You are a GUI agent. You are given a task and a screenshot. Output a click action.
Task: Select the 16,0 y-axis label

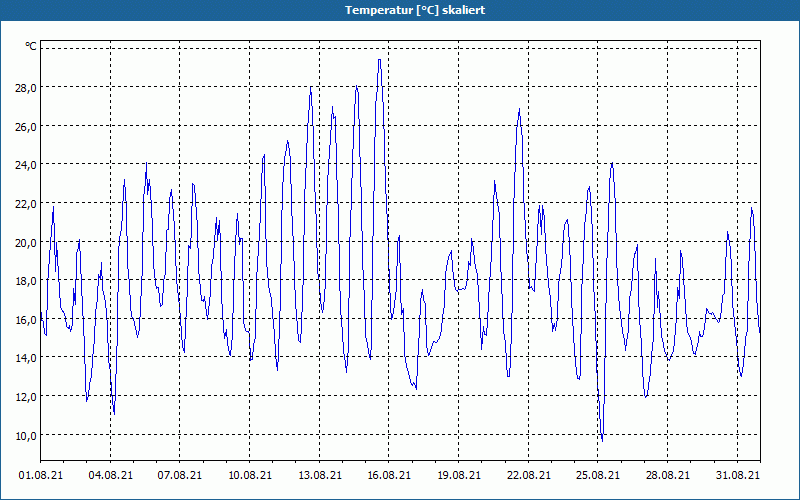tap(25, 319)
